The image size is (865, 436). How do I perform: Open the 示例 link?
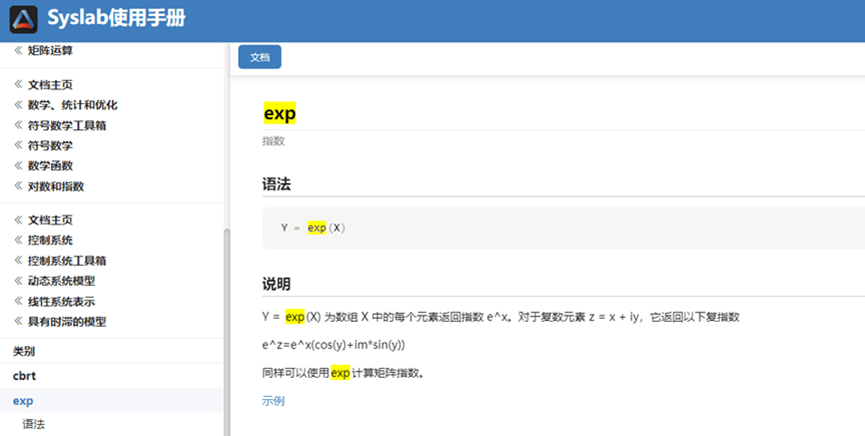273,401
